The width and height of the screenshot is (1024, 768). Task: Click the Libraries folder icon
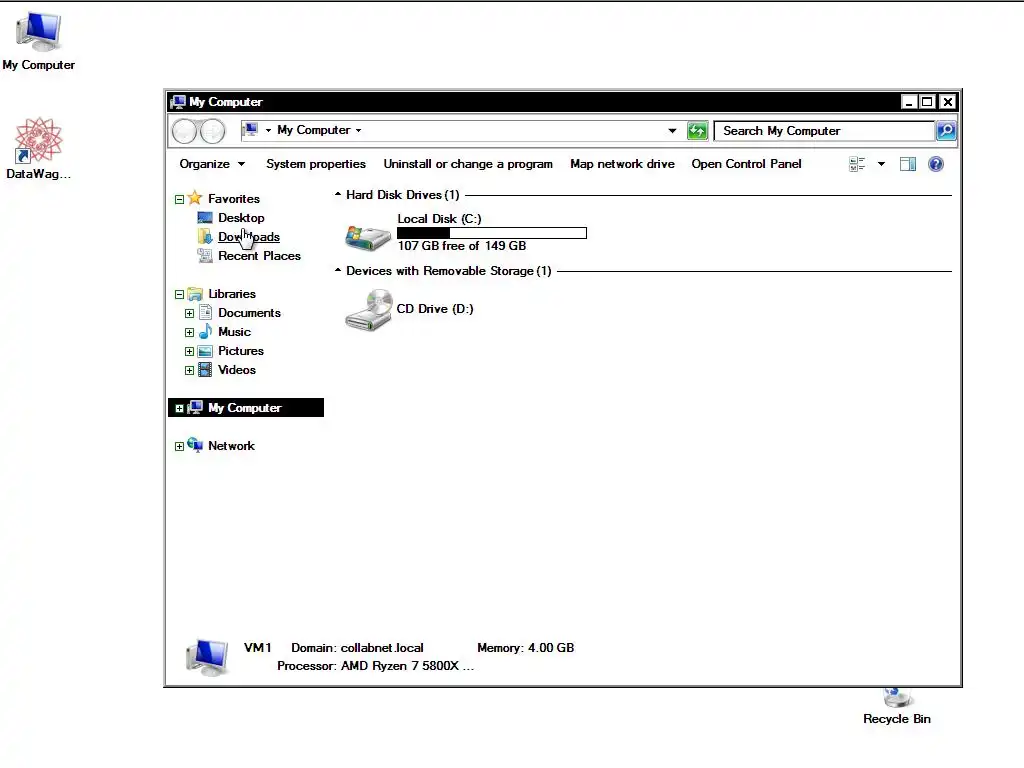pos(195,293)
